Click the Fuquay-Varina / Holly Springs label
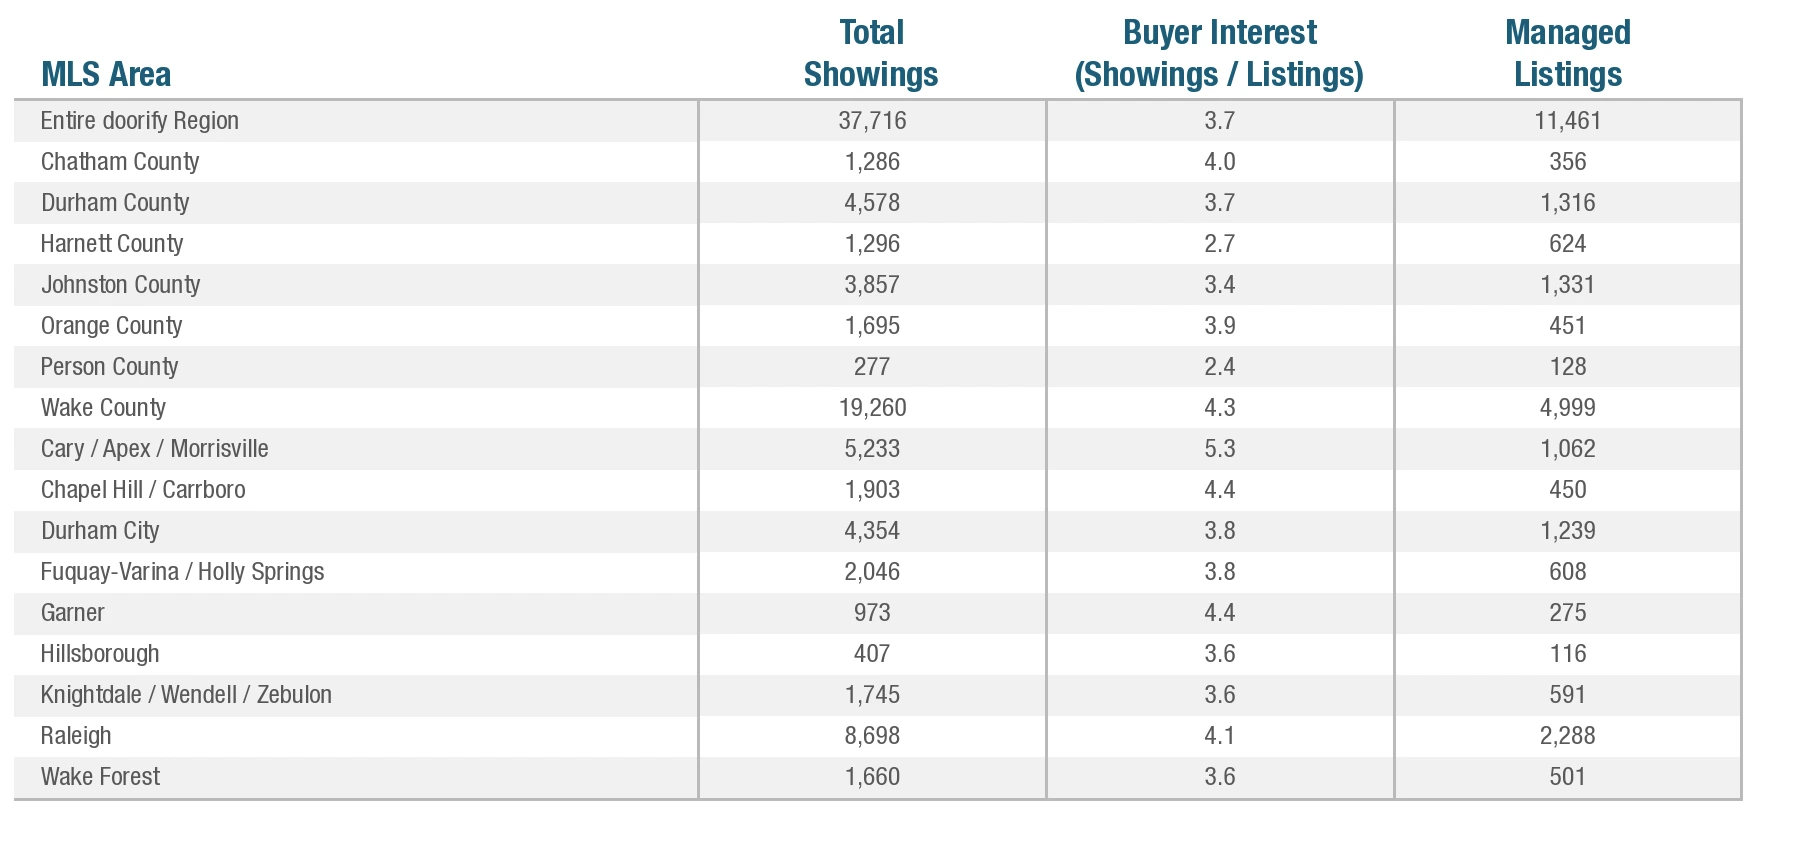1808x858 pixels. [x=183, y=572]
